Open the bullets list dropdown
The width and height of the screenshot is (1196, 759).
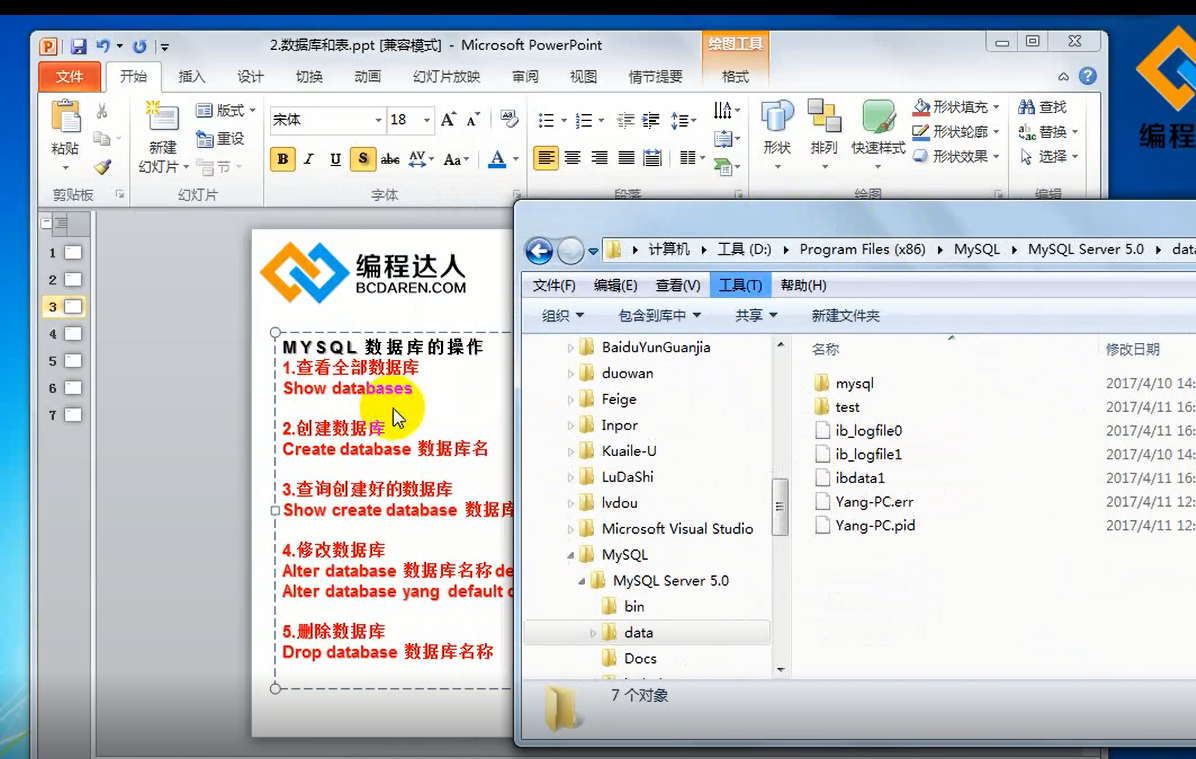coord(564,121)
